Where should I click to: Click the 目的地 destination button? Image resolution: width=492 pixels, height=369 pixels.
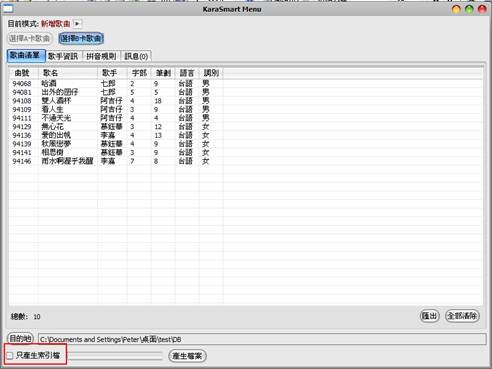20,339
